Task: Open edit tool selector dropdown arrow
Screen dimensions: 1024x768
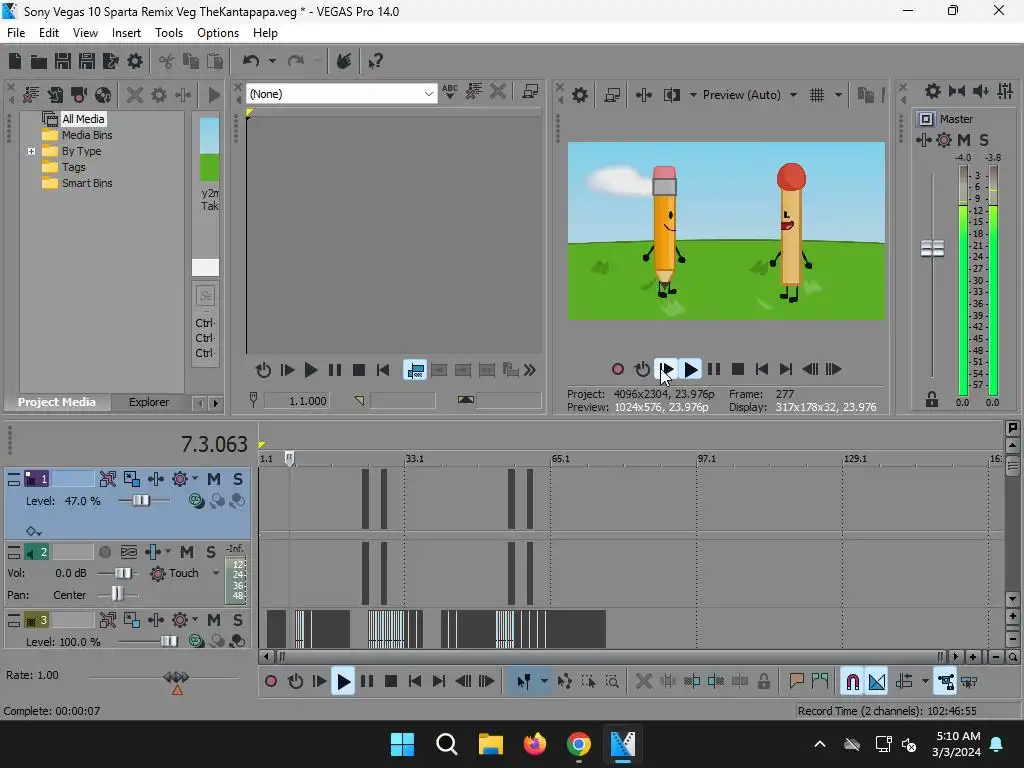Action: (544, 682)
